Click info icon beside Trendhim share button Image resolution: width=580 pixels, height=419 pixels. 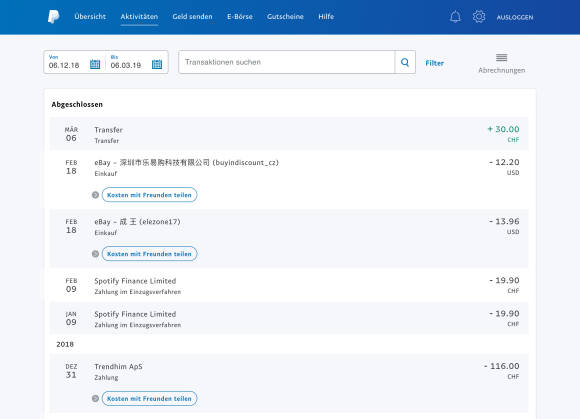pyautogui.click(x=95, y=399)
